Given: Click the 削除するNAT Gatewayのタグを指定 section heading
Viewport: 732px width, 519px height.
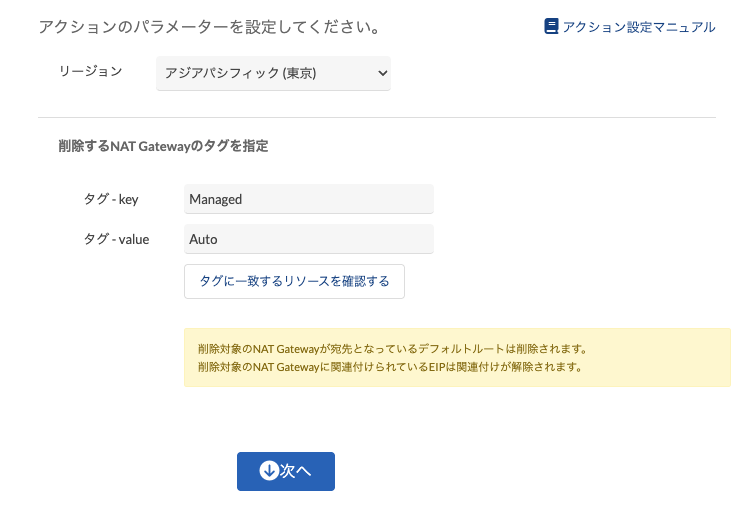Looking at the screenshot, I should point(163,146).
